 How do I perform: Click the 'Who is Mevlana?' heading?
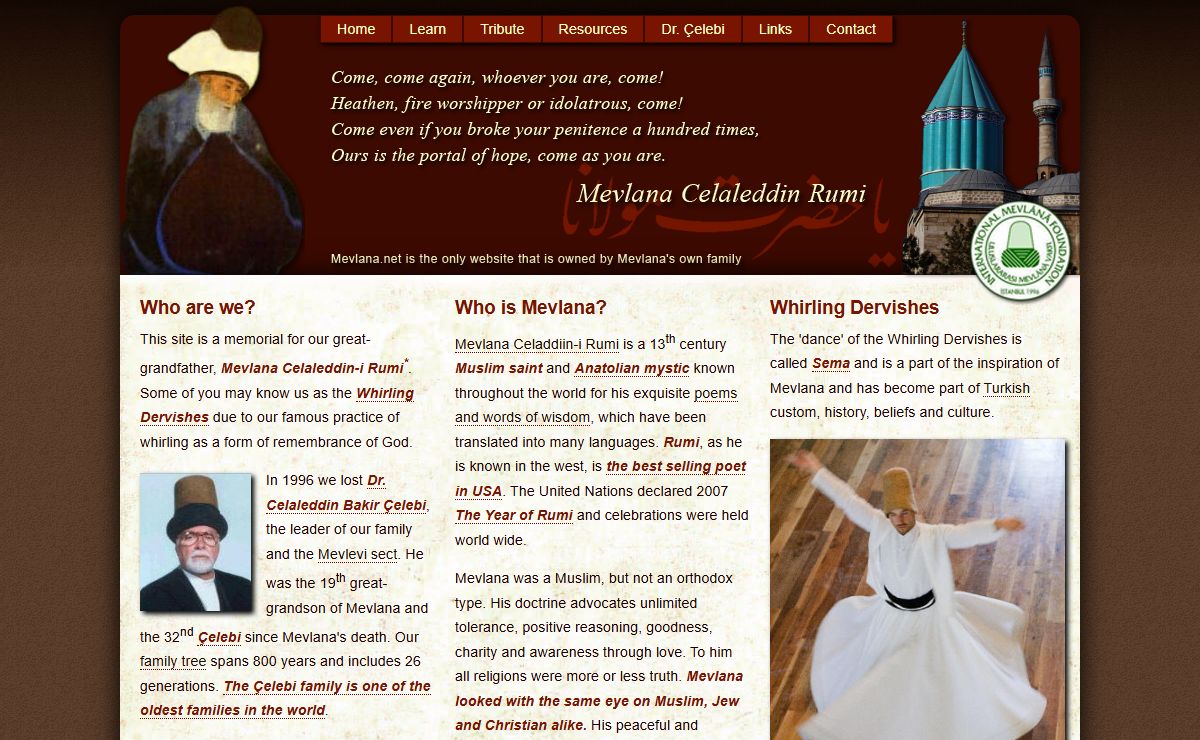(531, 307)
